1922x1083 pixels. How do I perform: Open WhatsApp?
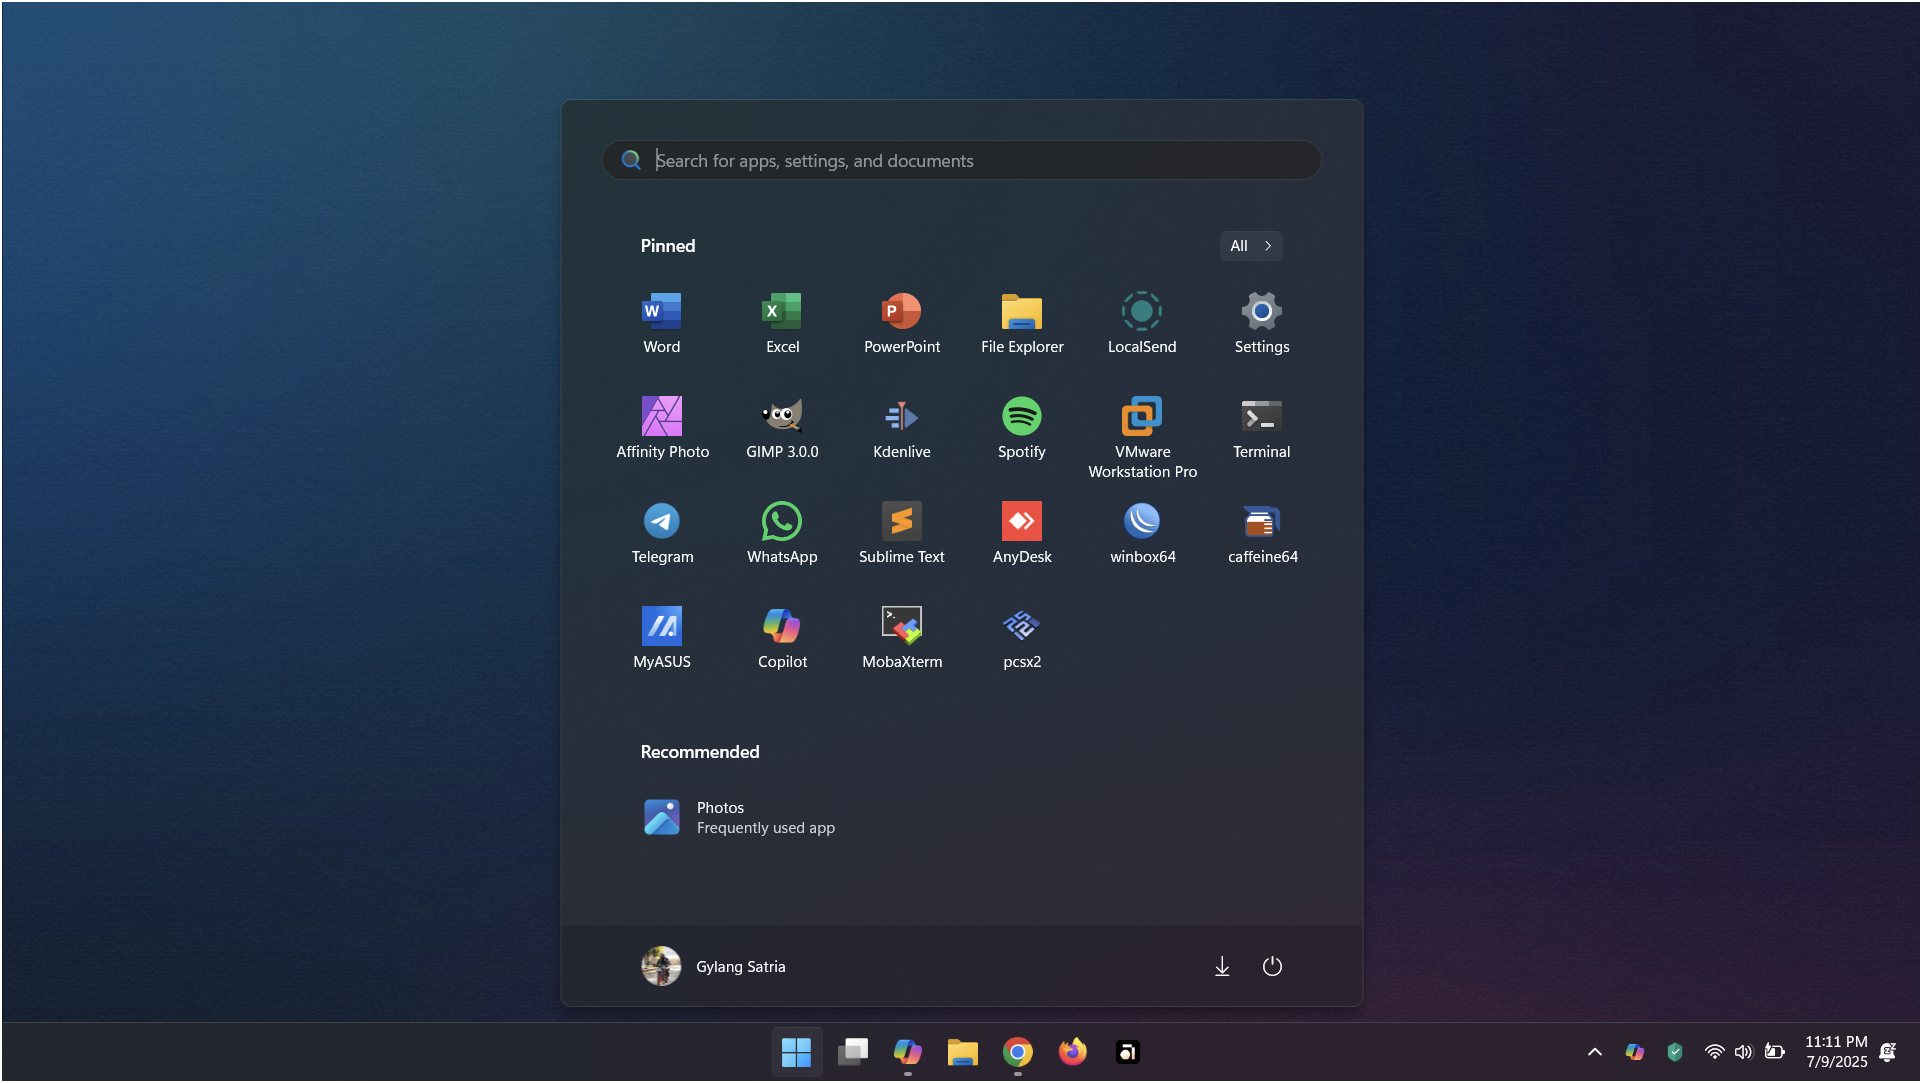click(782, 535)
